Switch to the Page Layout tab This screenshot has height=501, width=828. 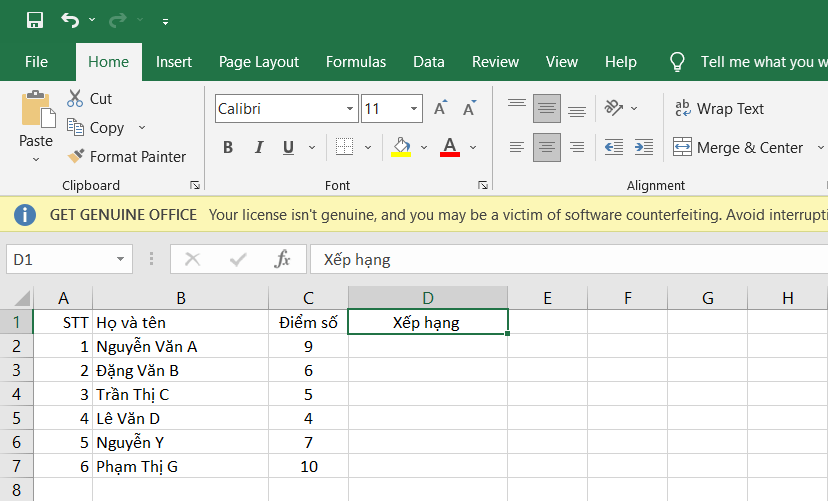[259, 62]
